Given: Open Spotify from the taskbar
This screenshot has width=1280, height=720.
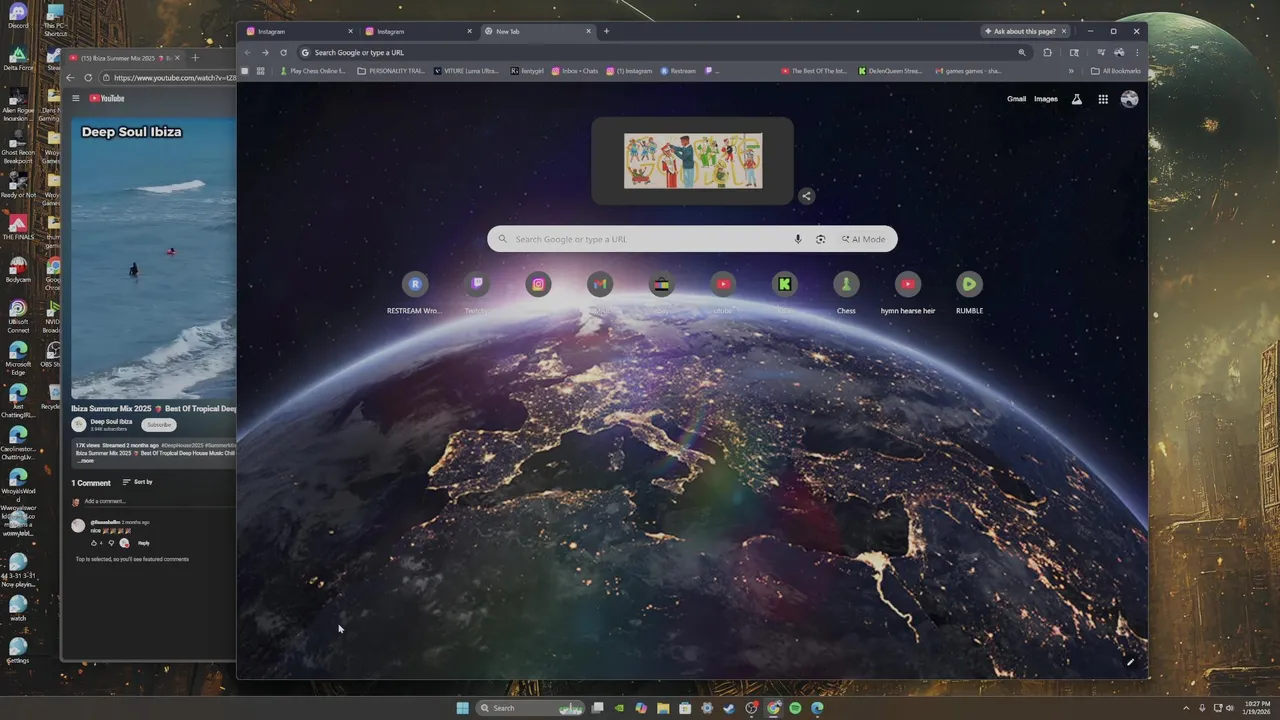Looking at the screenshot, I should (x=795, y=708).
